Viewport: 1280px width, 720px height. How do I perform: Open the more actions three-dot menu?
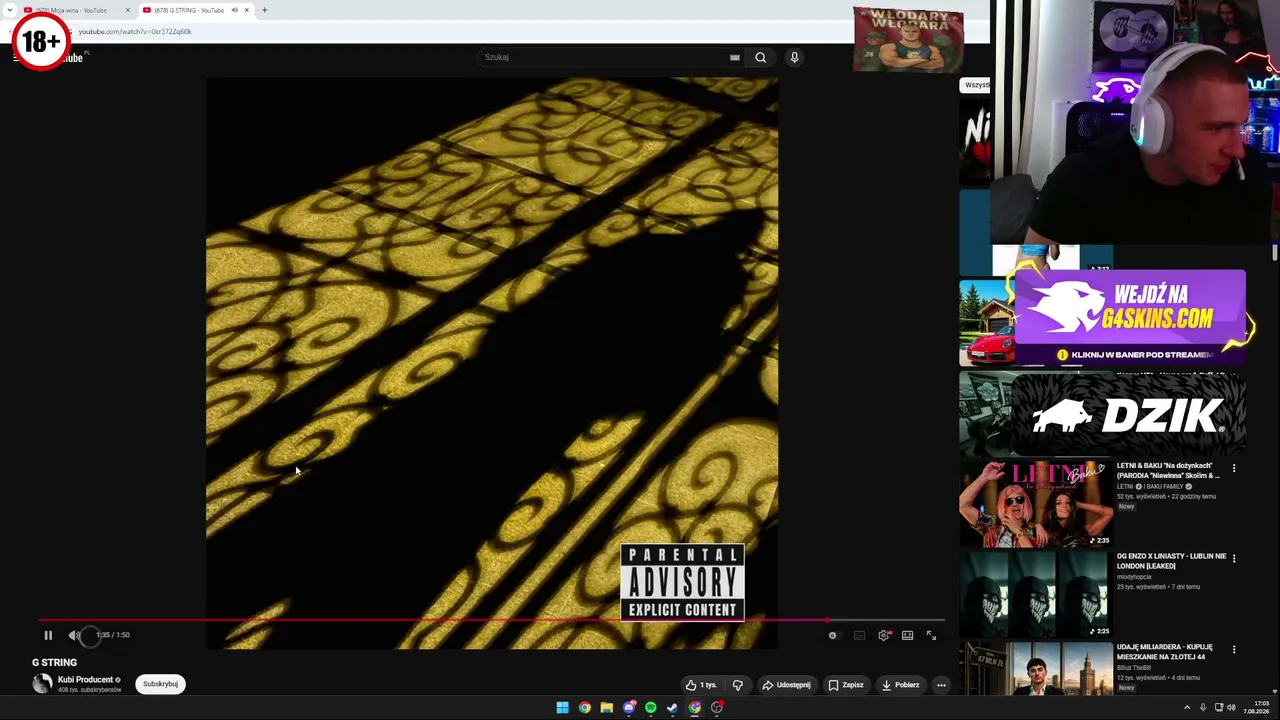pyautogui.click(x=941, y=685)
